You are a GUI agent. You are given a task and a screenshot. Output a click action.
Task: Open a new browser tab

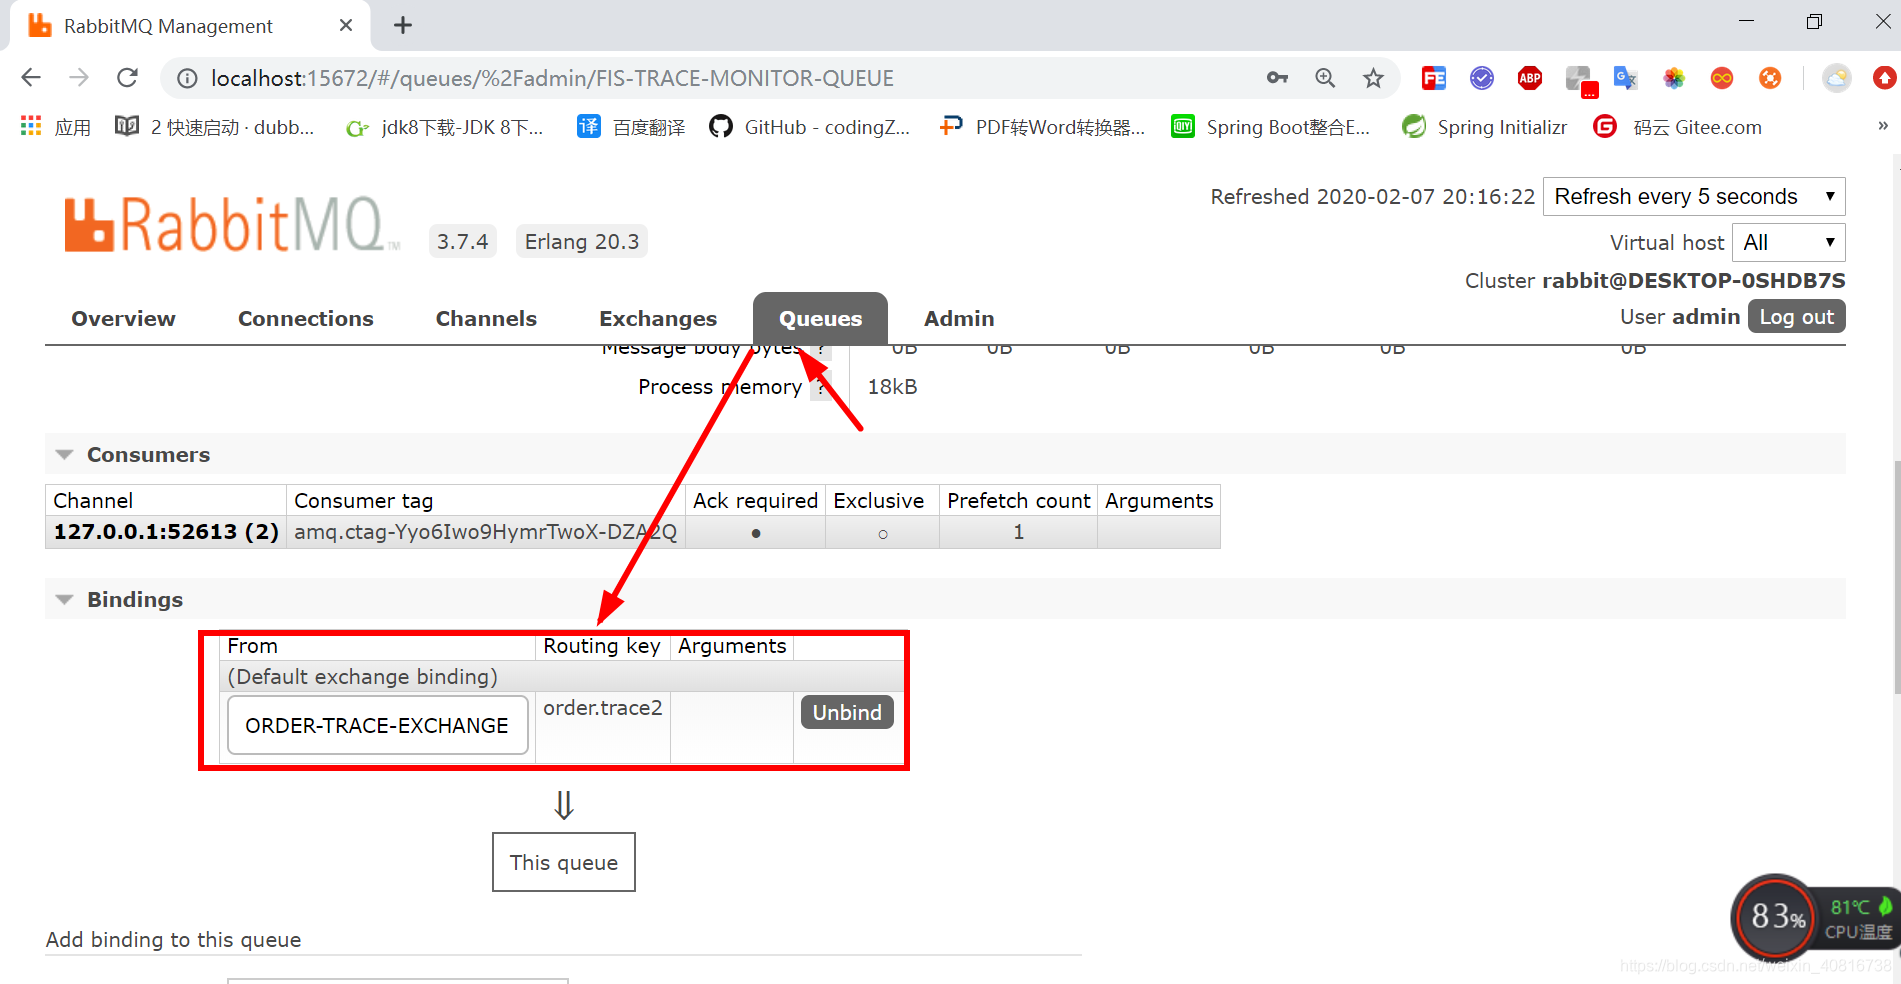tap(403, 25)
